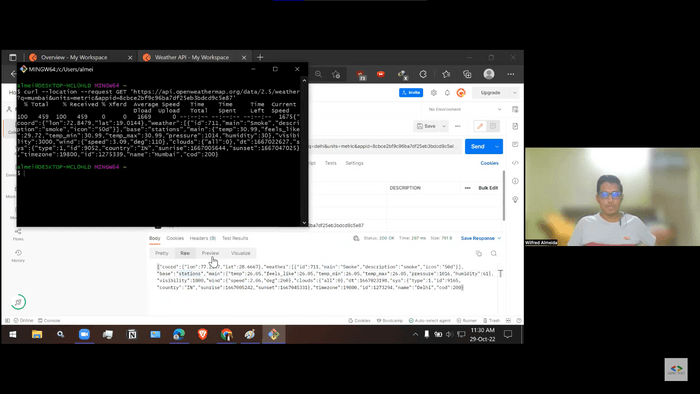Open the notifications bell icon
This screenshot has height=394, width=700.
coord(447,93)
